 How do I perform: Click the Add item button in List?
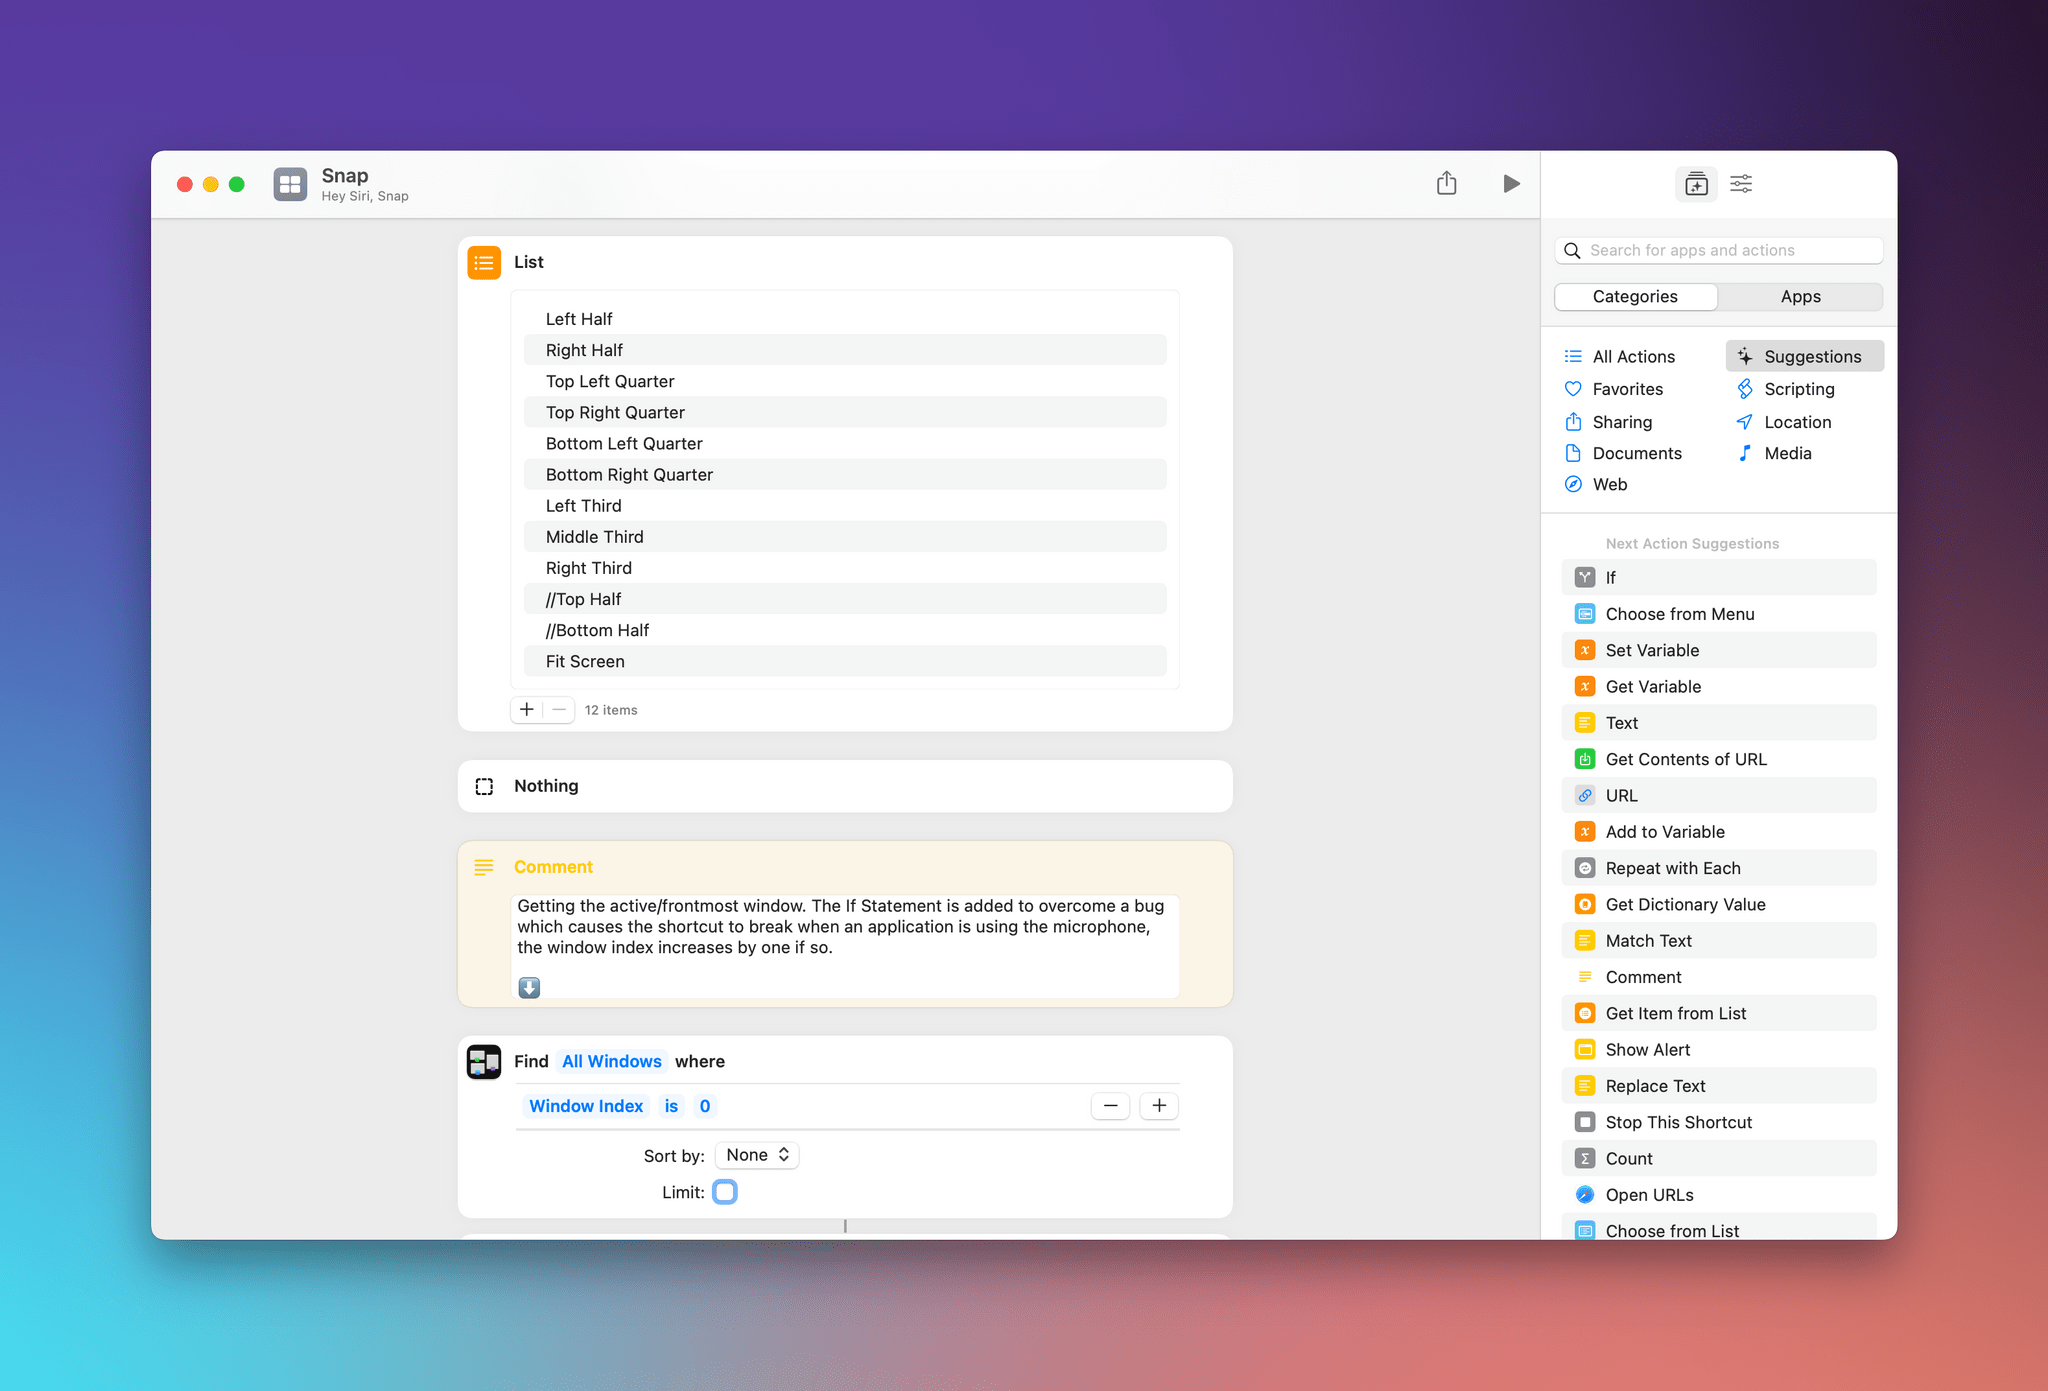click(529, 709)
